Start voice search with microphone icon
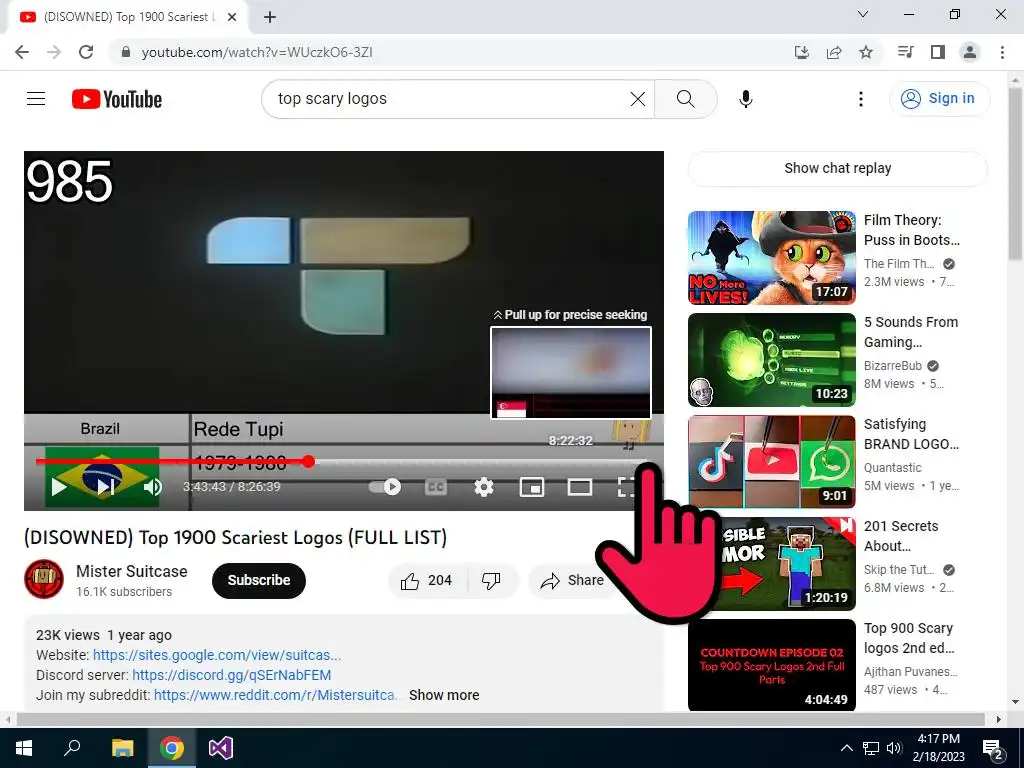The image size is (1024, 768). [745, 99]
